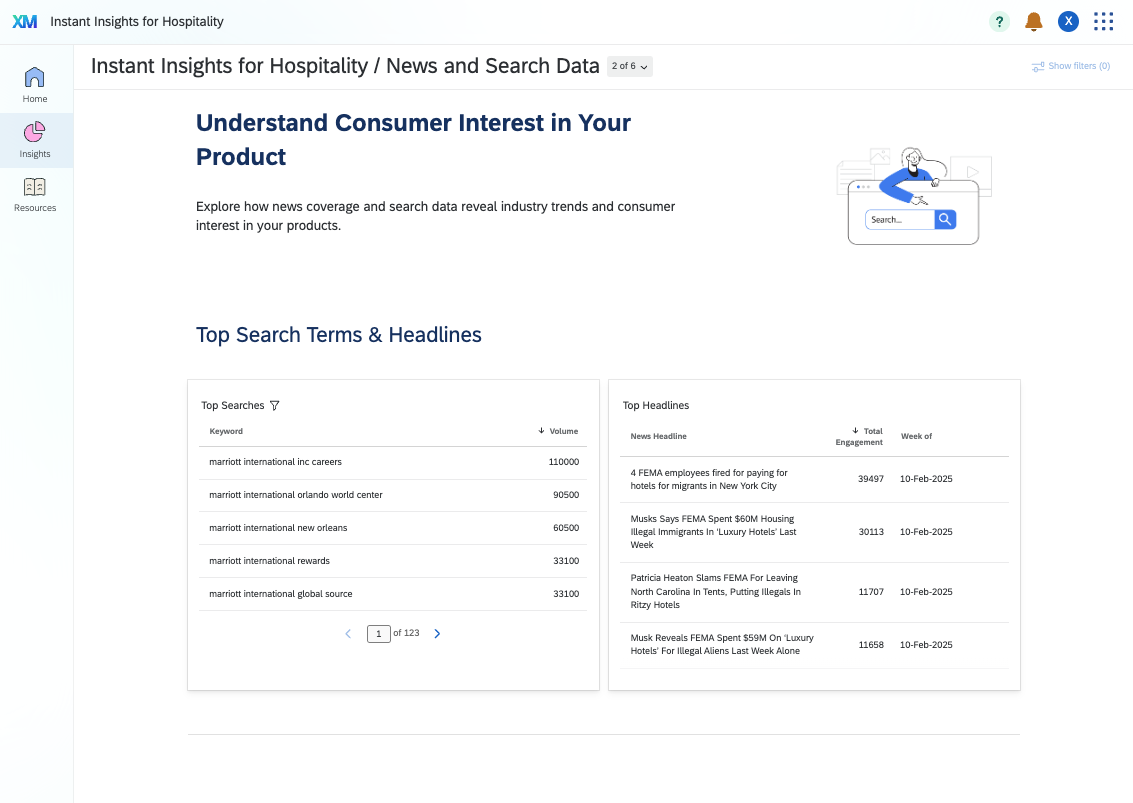Open the notifications bell
This screenshot has width=1133, height=803.
click(1034, 22)
